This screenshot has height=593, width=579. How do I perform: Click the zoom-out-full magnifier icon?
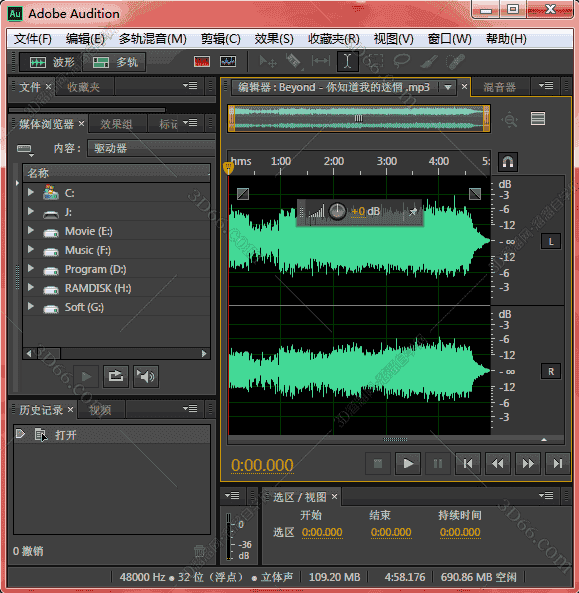point(509,120)
